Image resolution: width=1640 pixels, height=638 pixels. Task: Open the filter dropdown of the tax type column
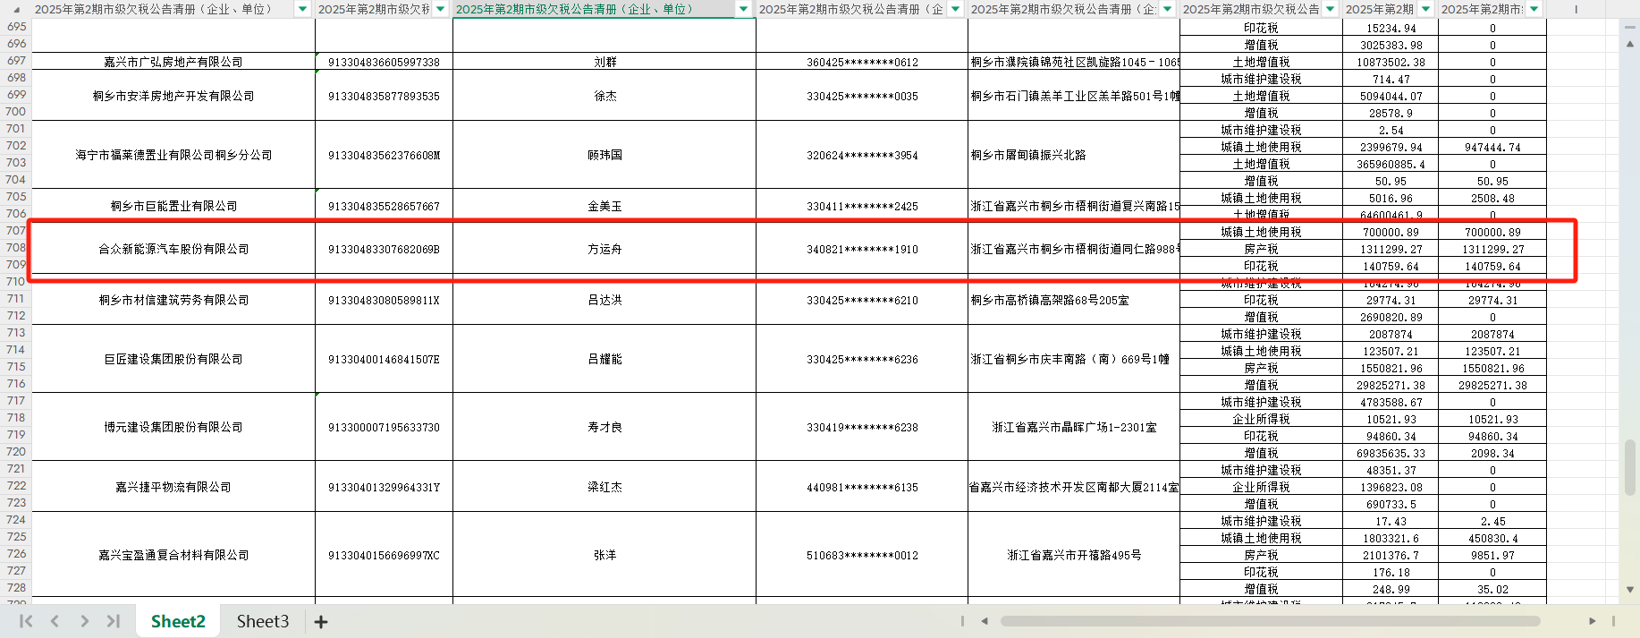point(1330,9)
